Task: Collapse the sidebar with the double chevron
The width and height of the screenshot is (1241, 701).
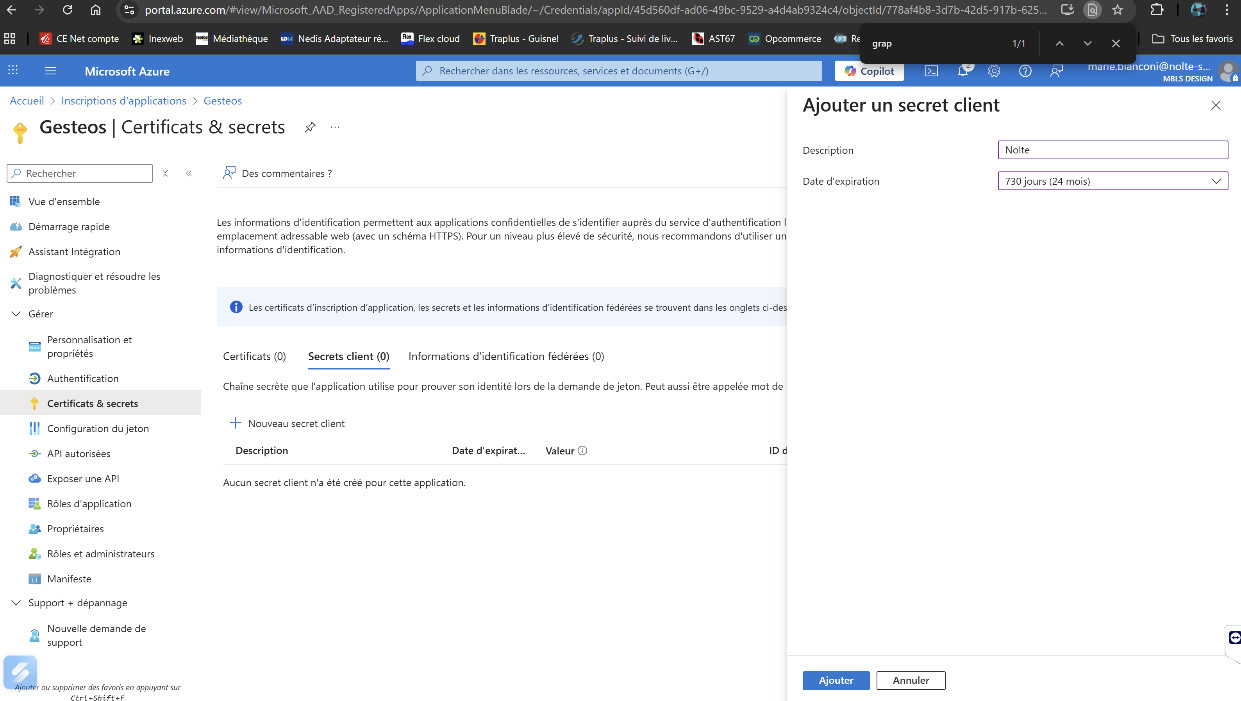Action: (189, 174)
